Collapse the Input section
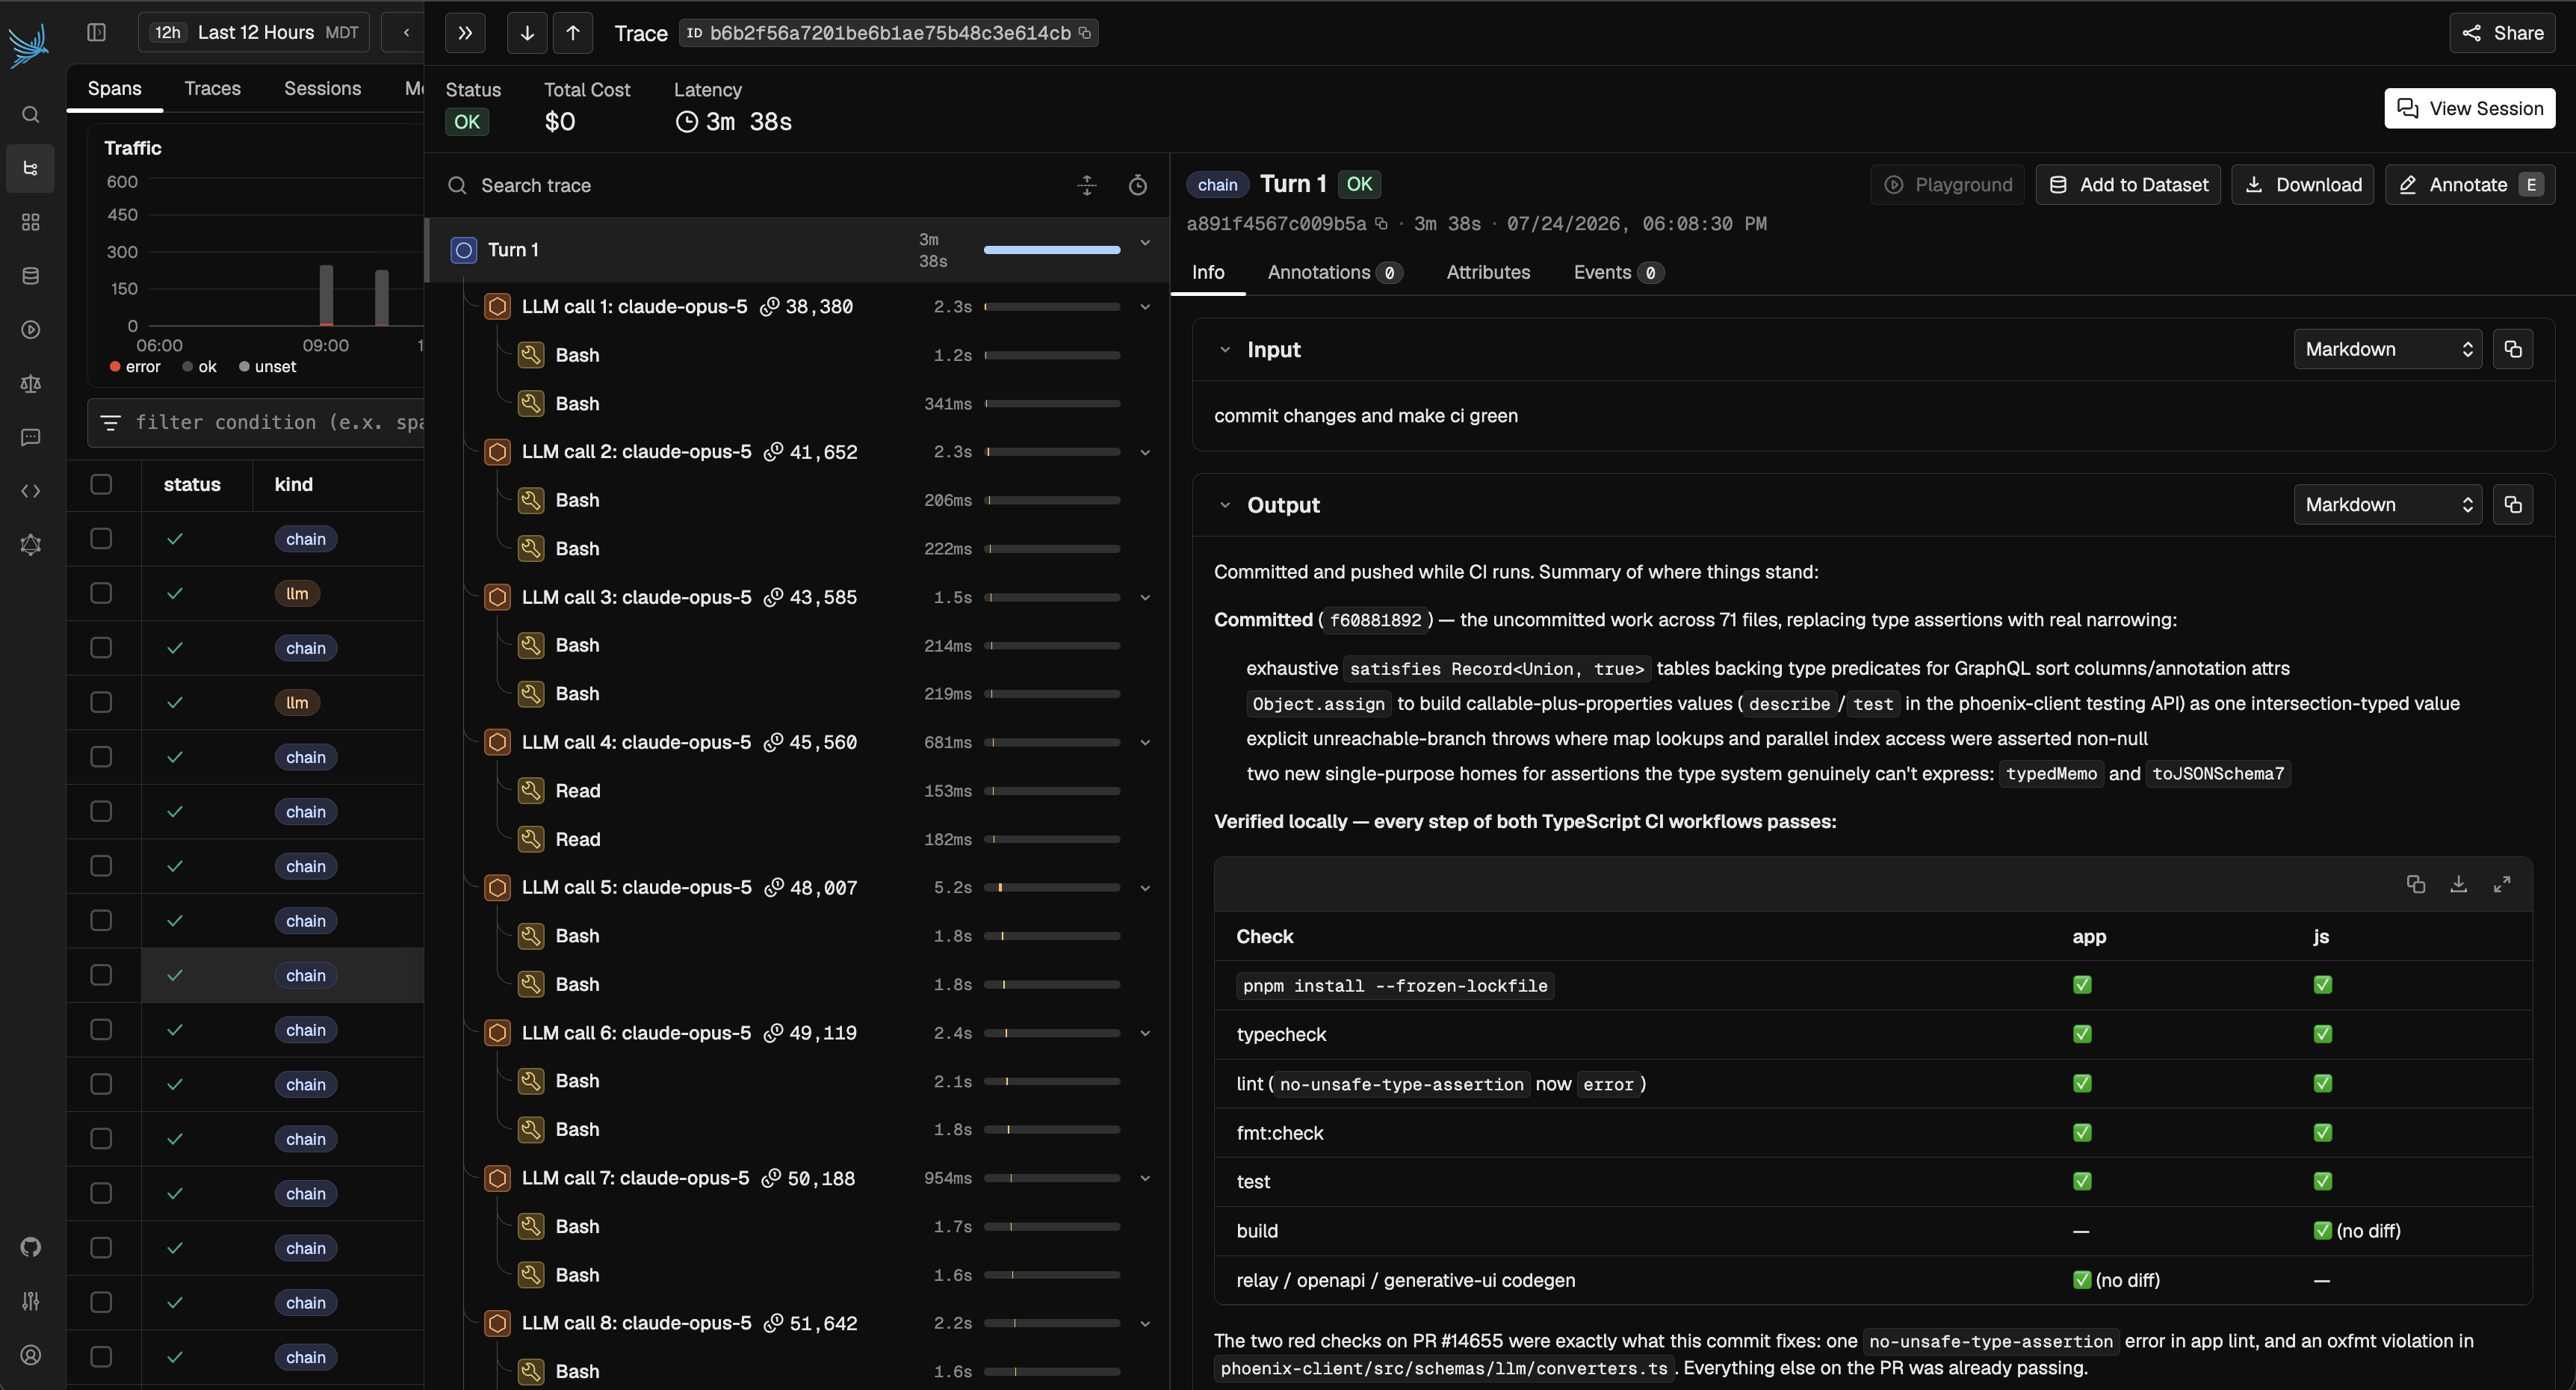 point(1225,350)
